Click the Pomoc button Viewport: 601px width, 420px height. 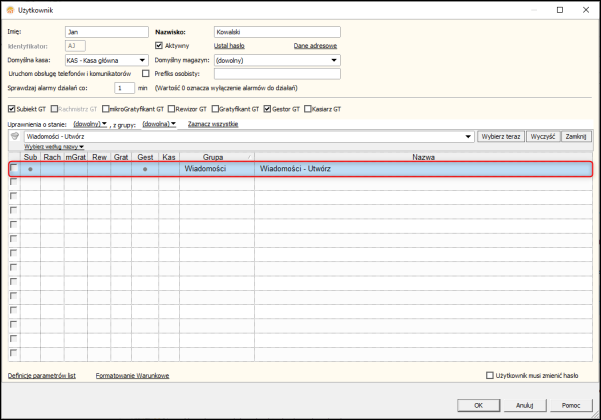pos(571,405)
